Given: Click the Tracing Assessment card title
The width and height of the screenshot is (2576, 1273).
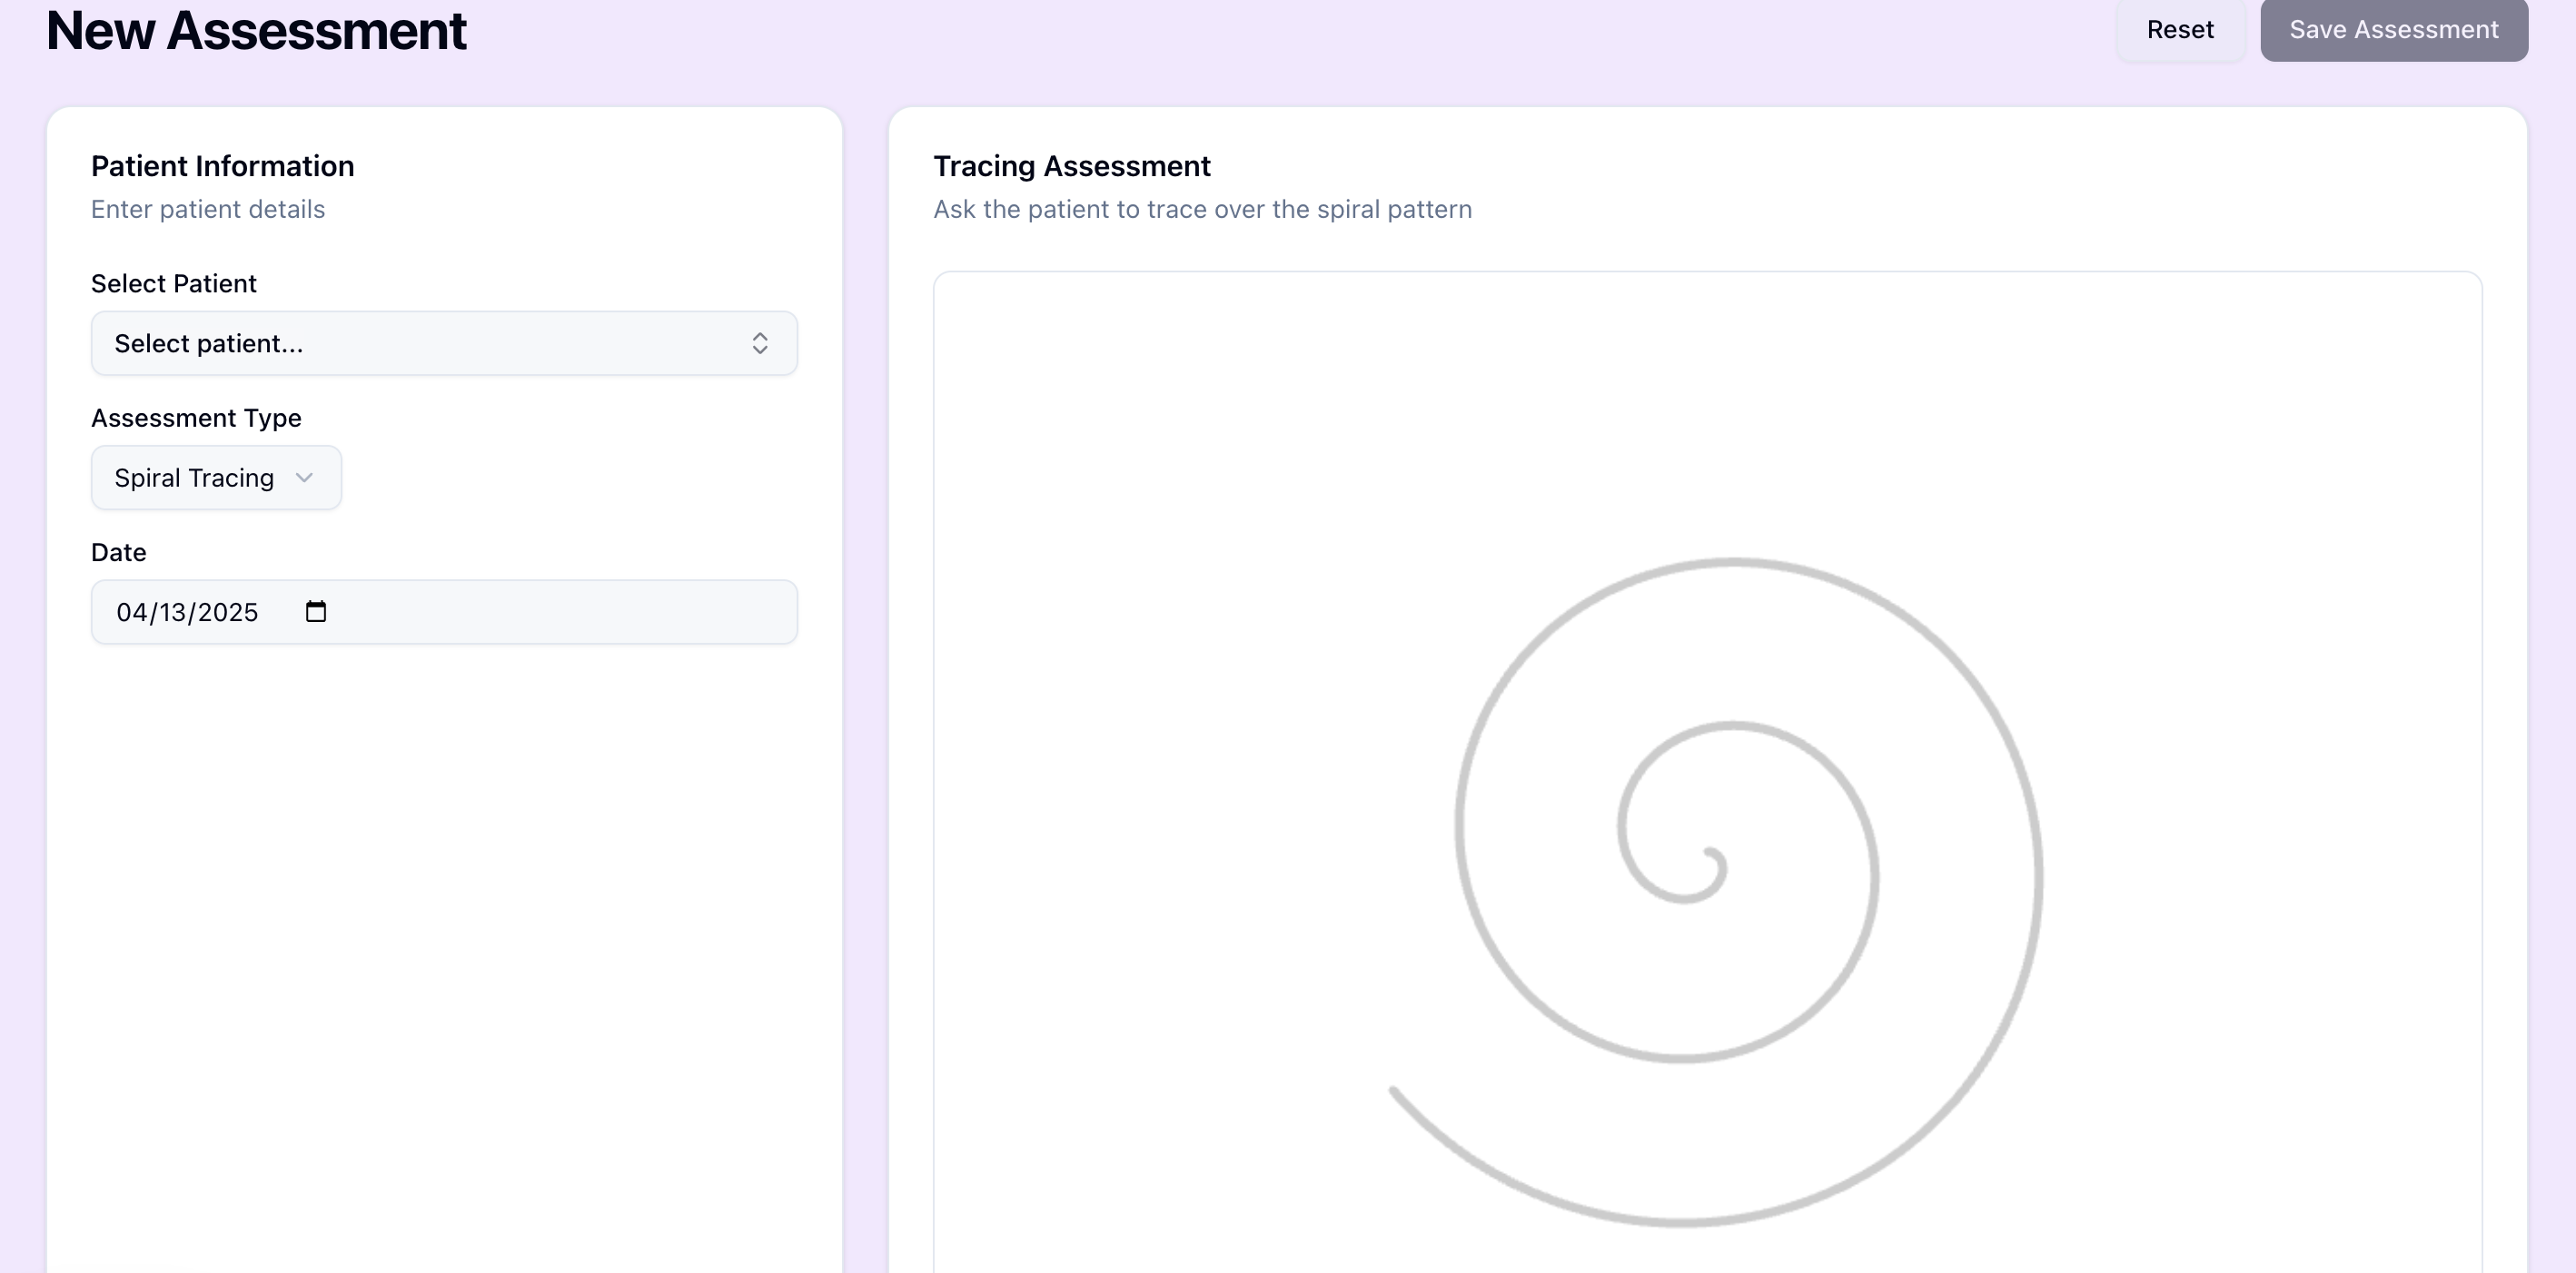Looking at the screenshot, I should pyautogui.click(x=1071, y=166).
